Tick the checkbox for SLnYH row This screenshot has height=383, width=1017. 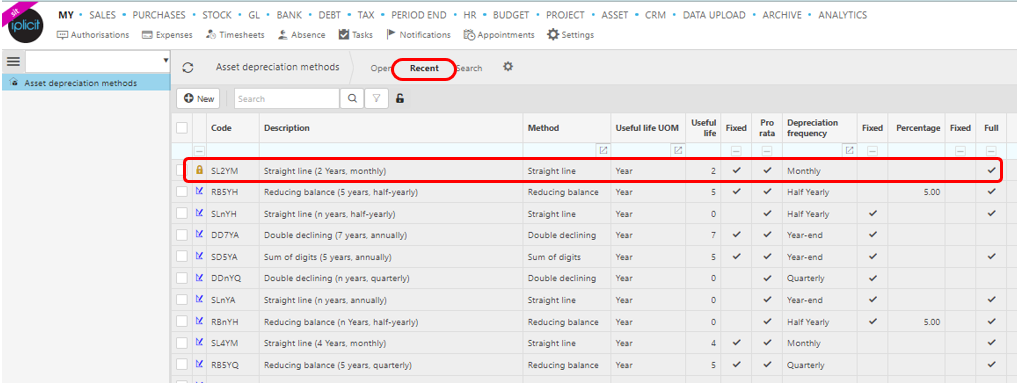point(182,213)
